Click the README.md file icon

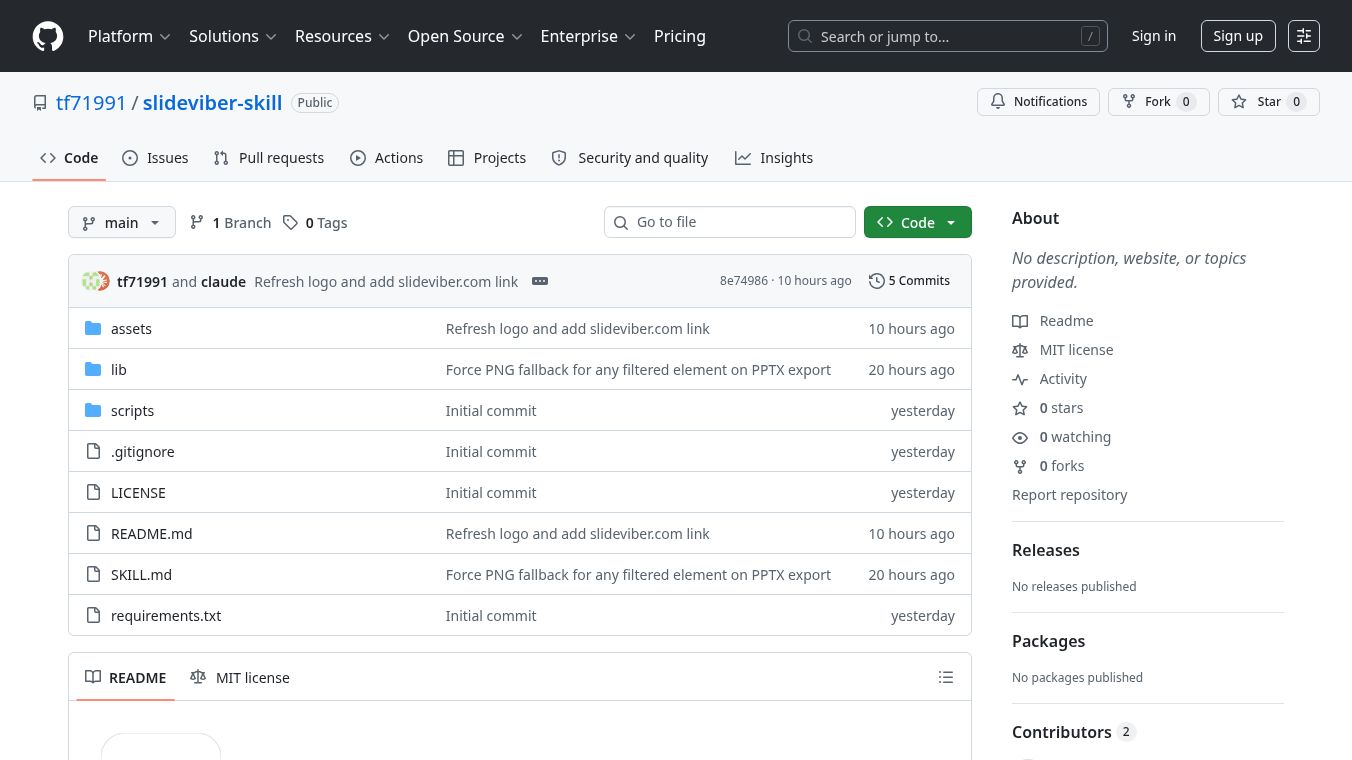93,533
